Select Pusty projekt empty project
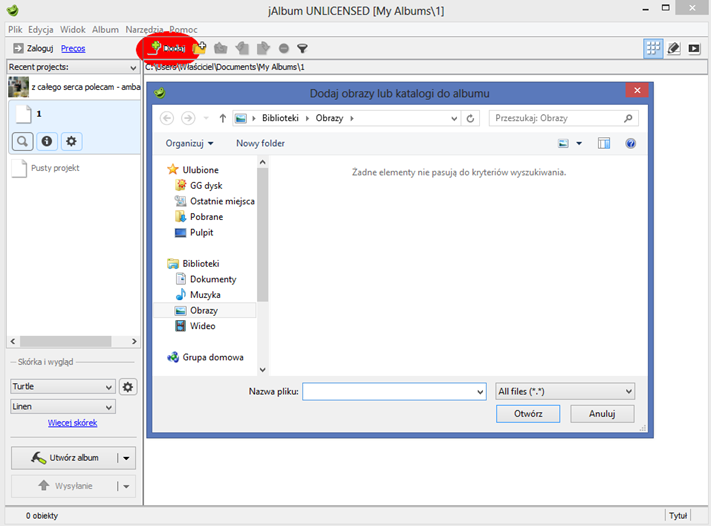 [45, 168]
